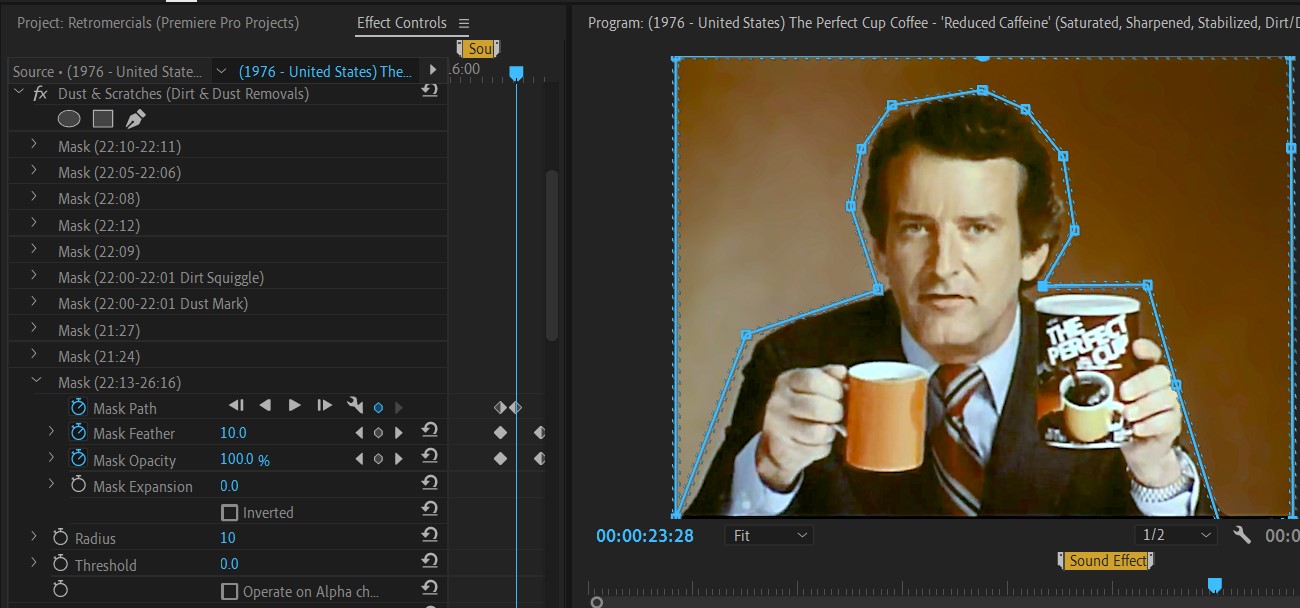Click the Mask Feather value 10.0
The image size is (1300, 608).
(233, 433)
